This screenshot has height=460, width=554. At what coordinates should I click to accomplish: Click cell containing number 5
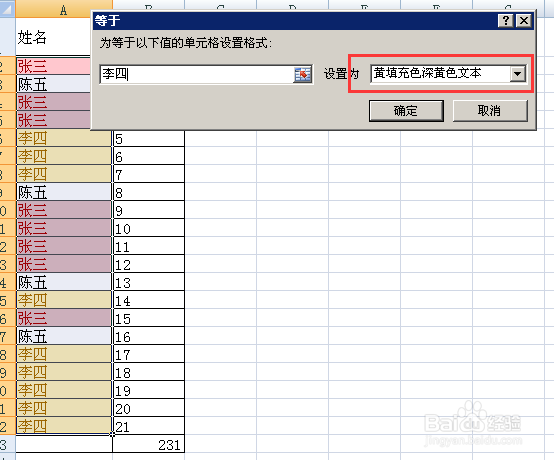point(148,138)
